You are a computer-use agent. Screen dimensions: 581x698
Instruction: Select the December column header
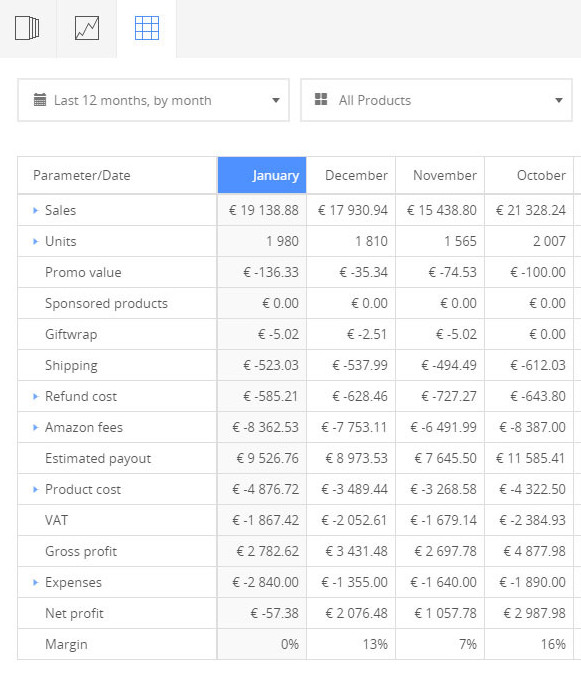click(x=351, y=175)
